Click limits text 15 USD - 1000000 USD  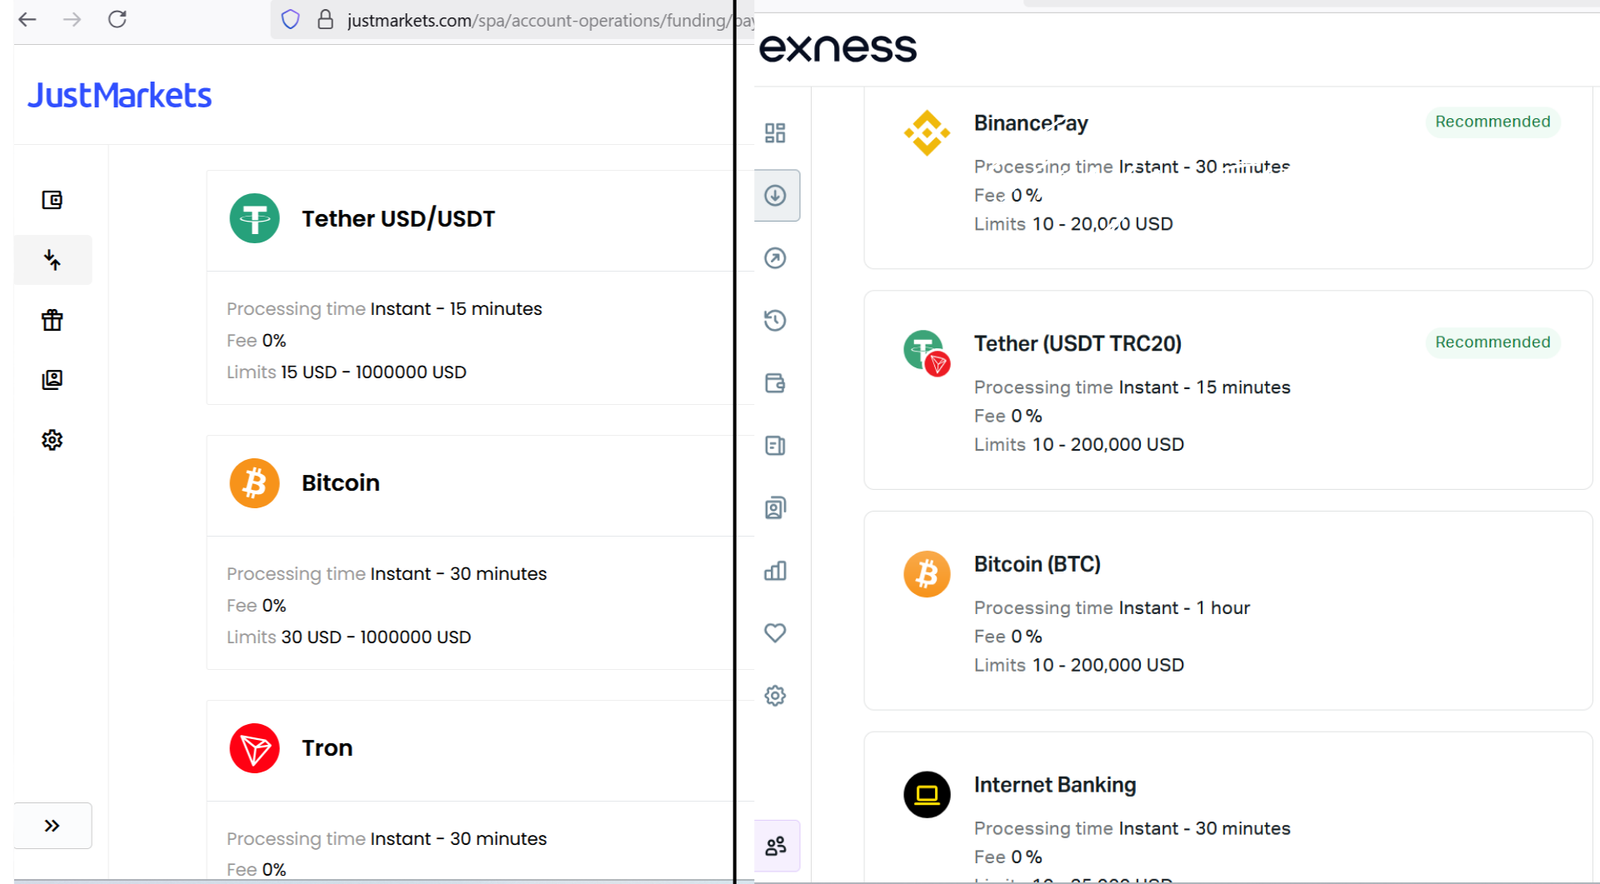tap(373, 372)
